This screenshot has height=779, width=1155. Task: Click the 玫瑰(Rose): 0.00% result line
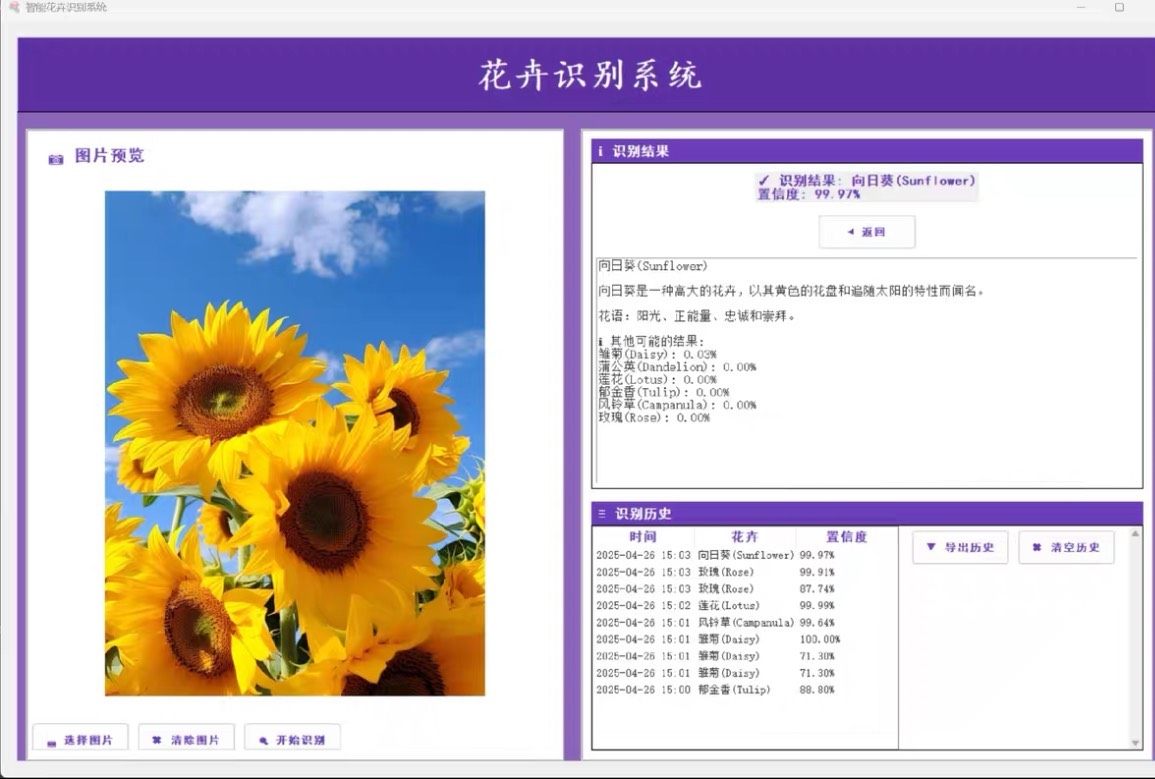[654, 417]
